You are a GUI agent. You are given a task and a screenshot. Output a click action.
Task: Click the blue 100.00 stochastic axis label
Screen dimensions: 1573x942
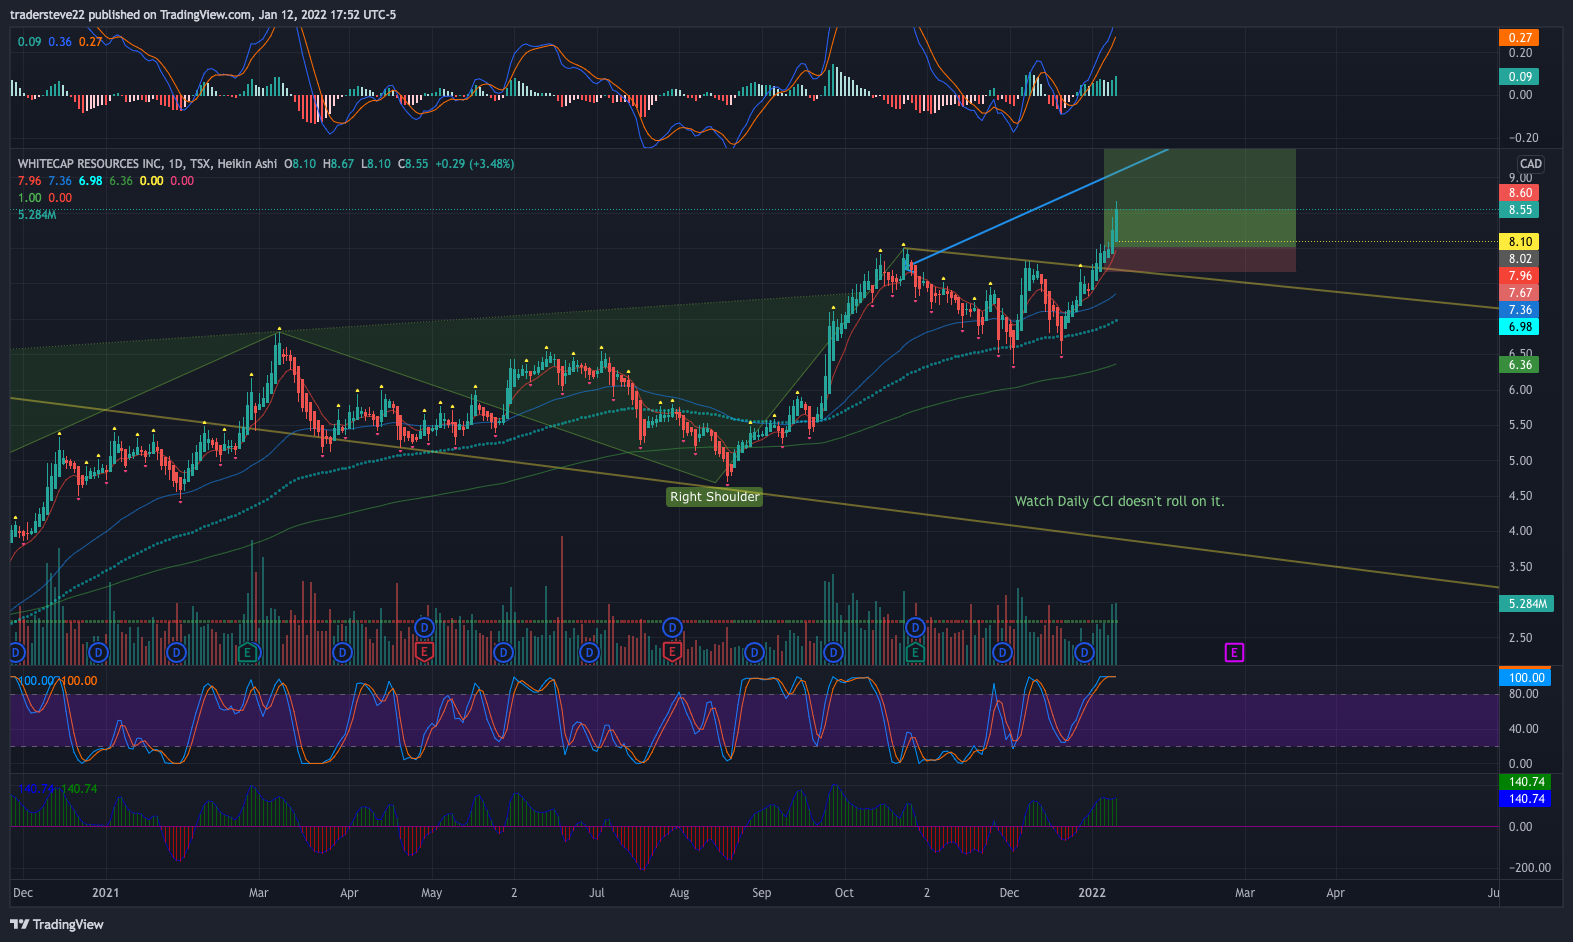1526,678
